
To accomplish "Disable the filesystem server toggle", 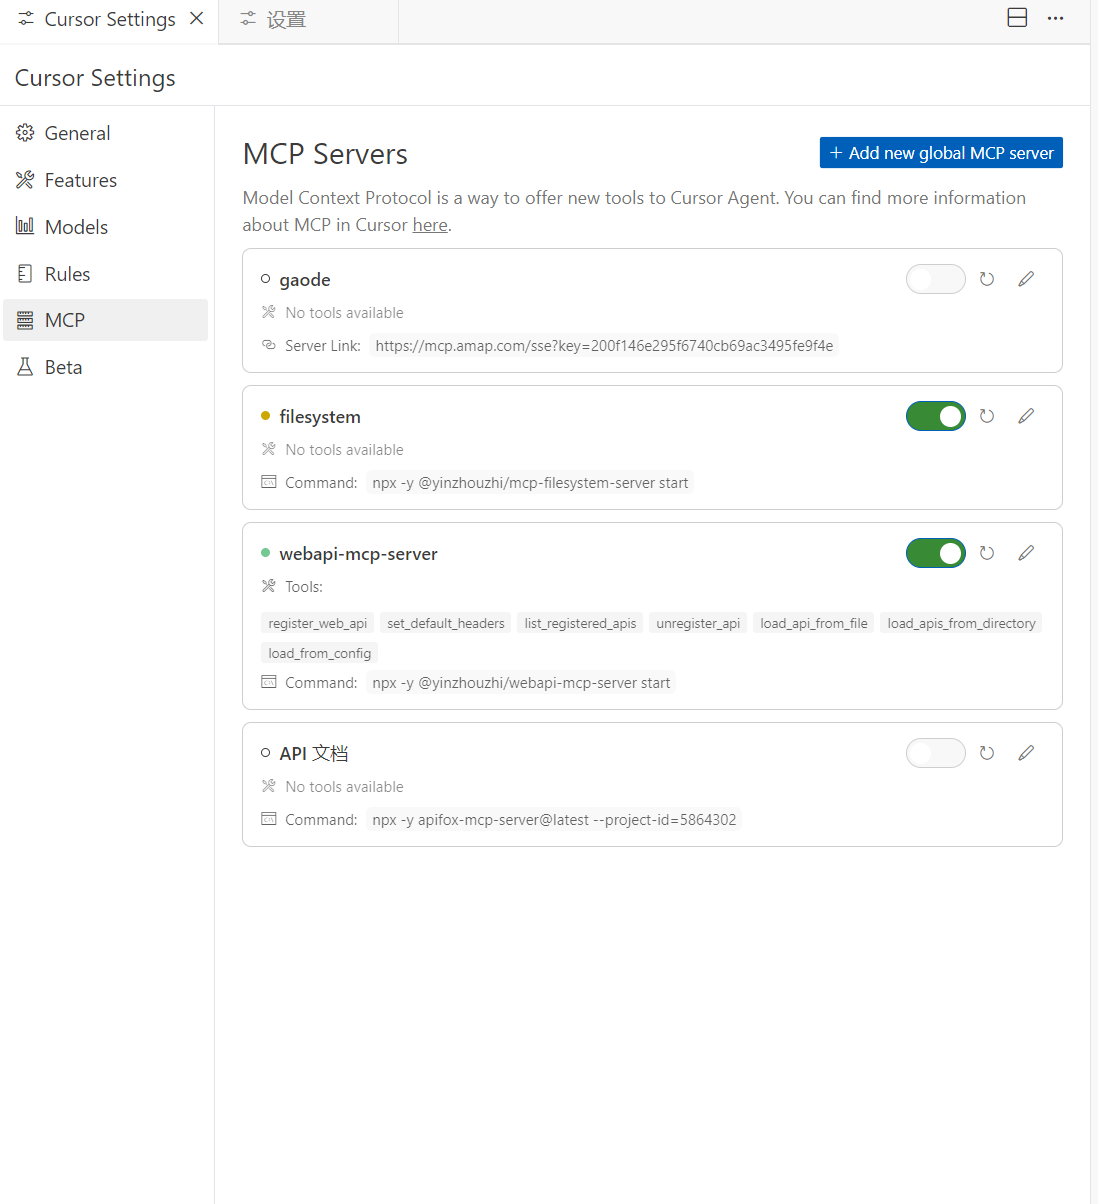I will coord(936,416).
